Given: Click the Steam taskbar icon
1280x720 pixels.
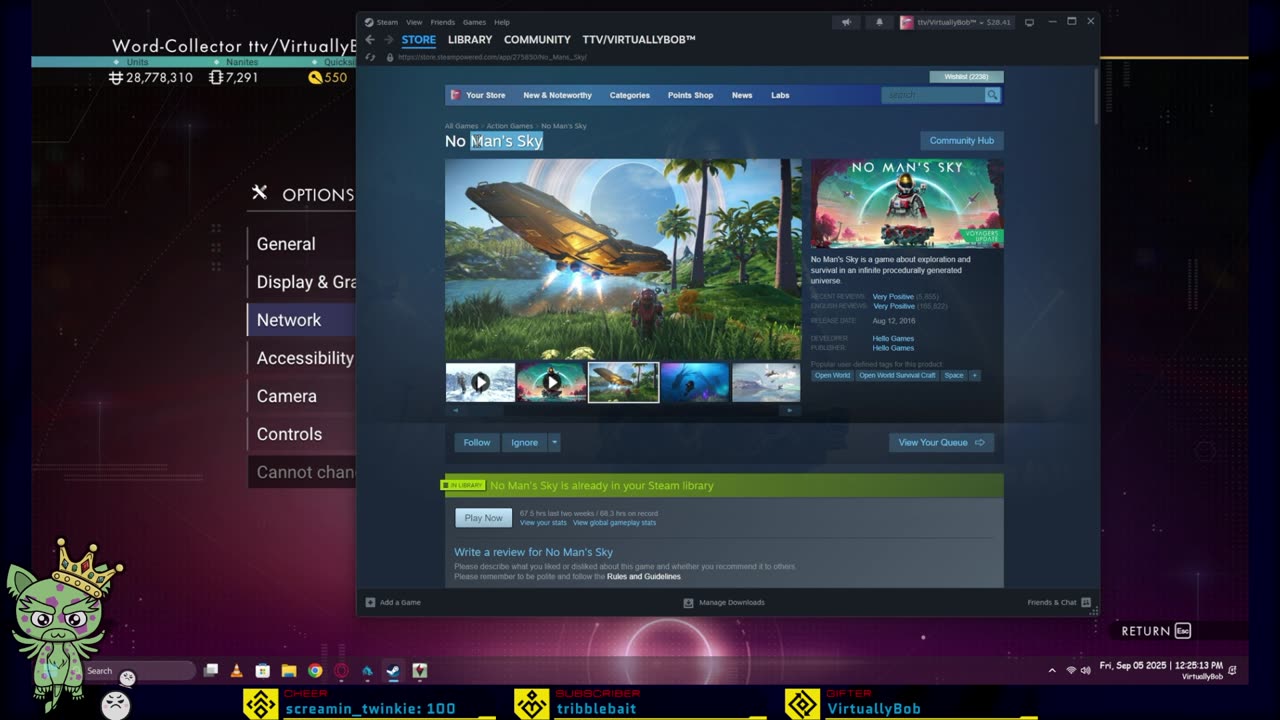Looking at the screenshot, I should [x=393, y=671].
